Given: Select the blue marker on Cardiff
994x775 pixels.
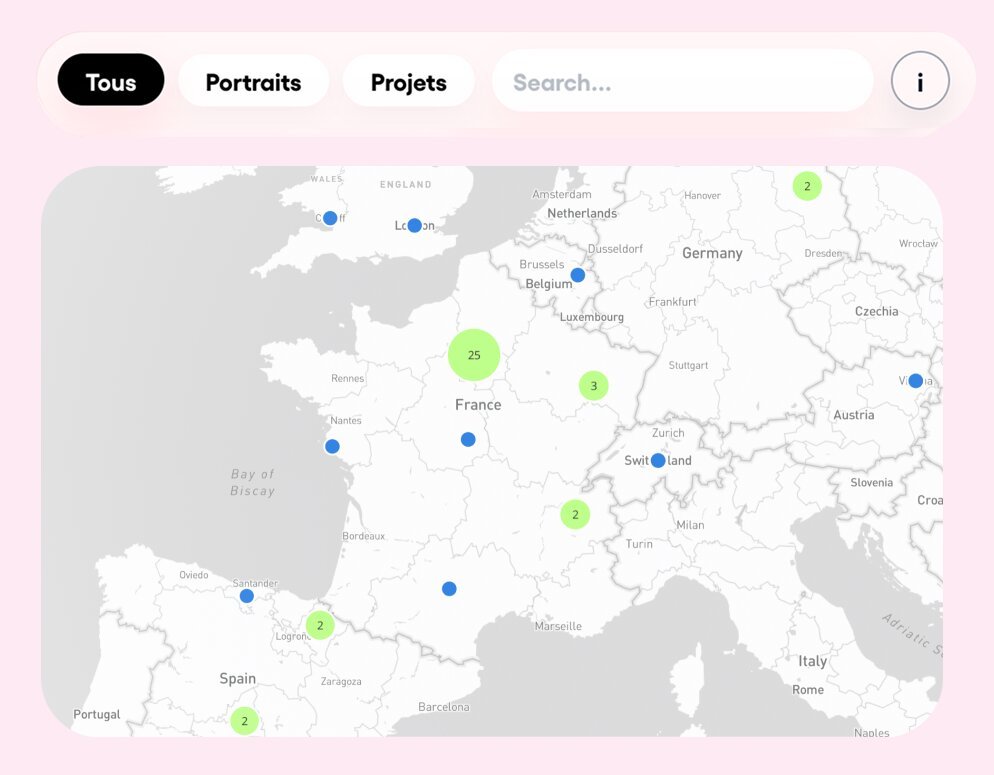Looking at the screenshot, I should pyautogui.click(x=330, y=218).
